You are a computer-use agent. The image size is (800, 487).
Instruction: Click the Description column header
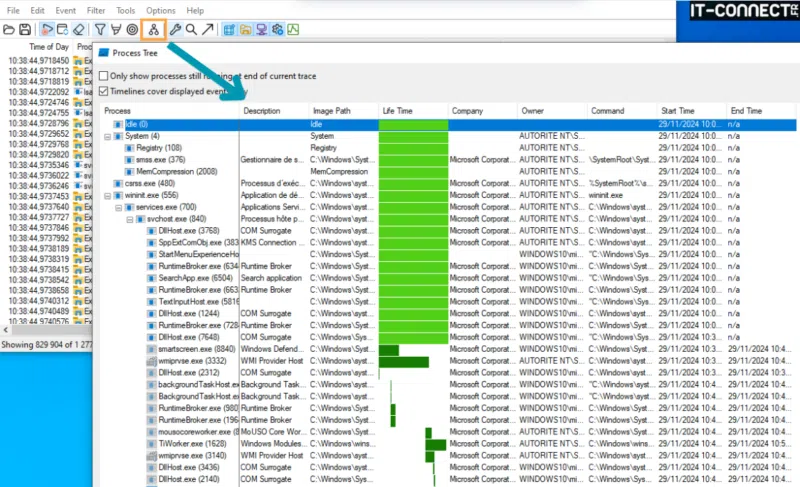[274, 111]
